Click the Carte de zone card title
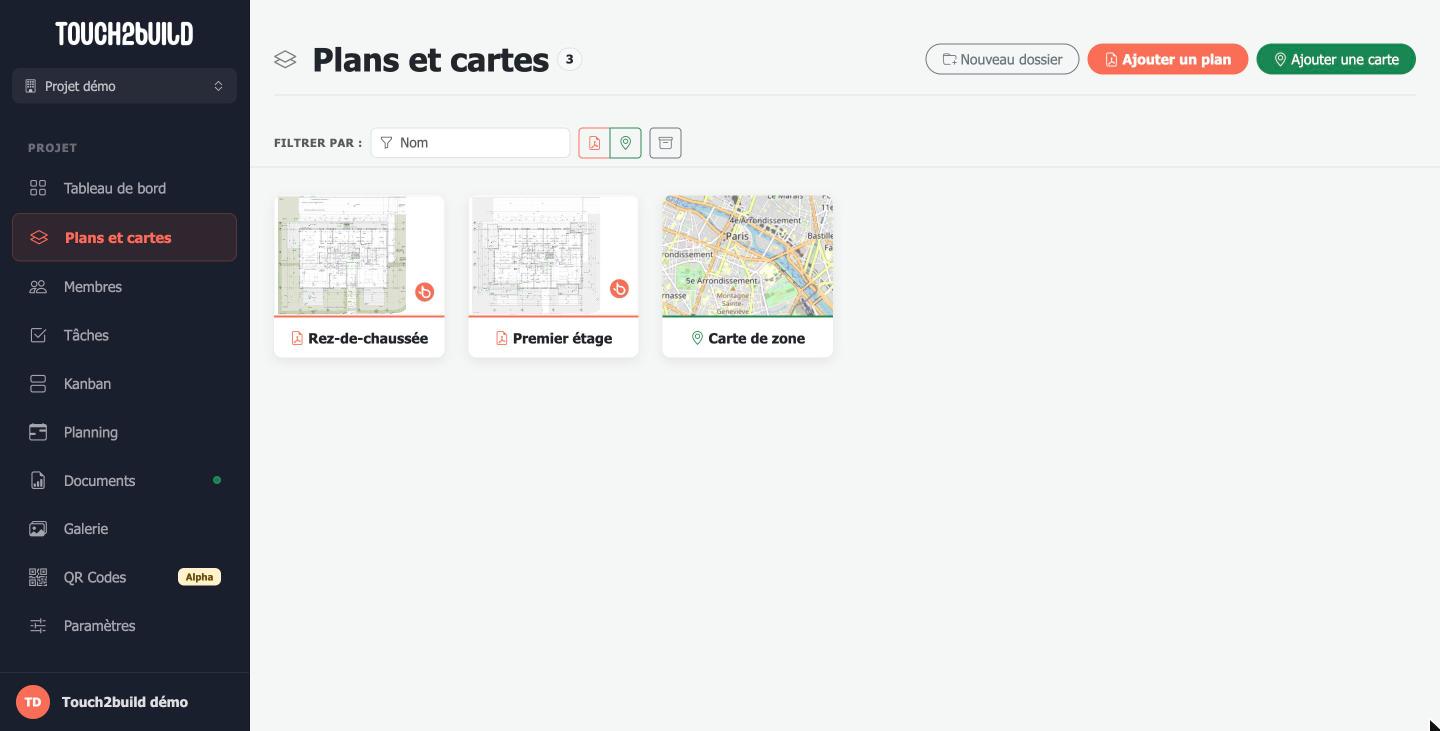 click(x=756, y=338)
